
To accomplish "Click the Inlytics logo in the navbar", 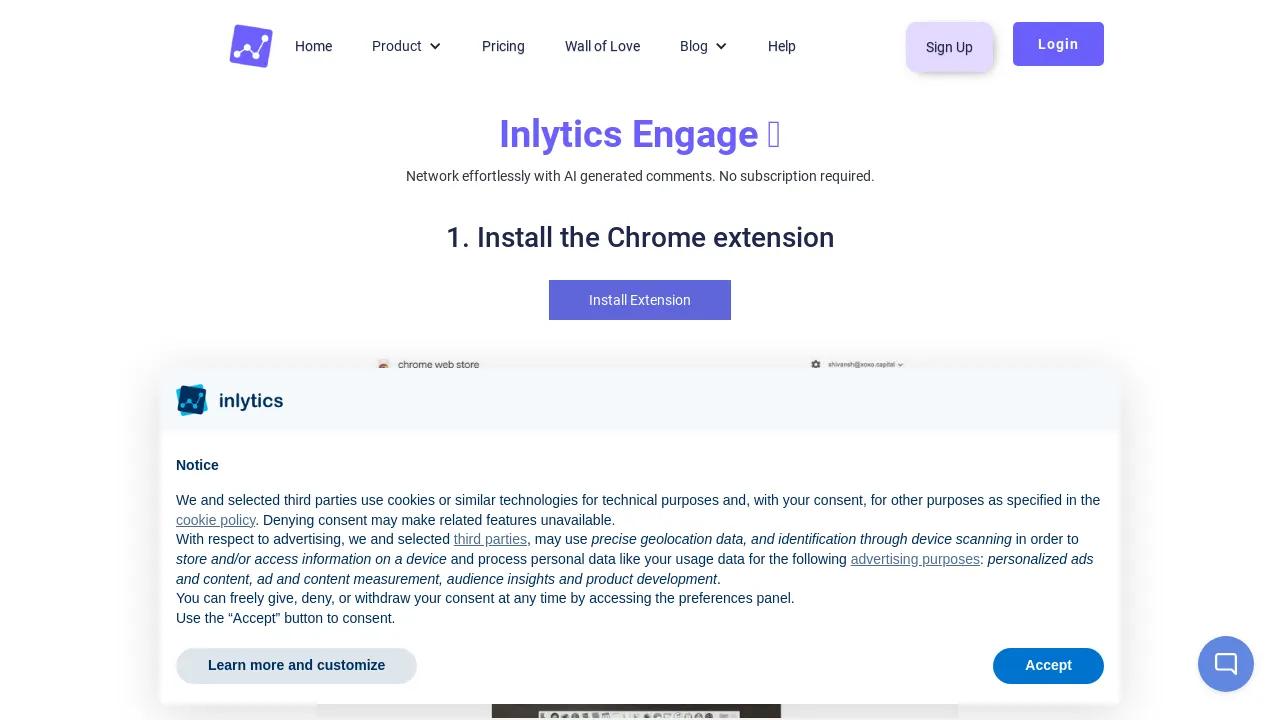I will (251, 46).
